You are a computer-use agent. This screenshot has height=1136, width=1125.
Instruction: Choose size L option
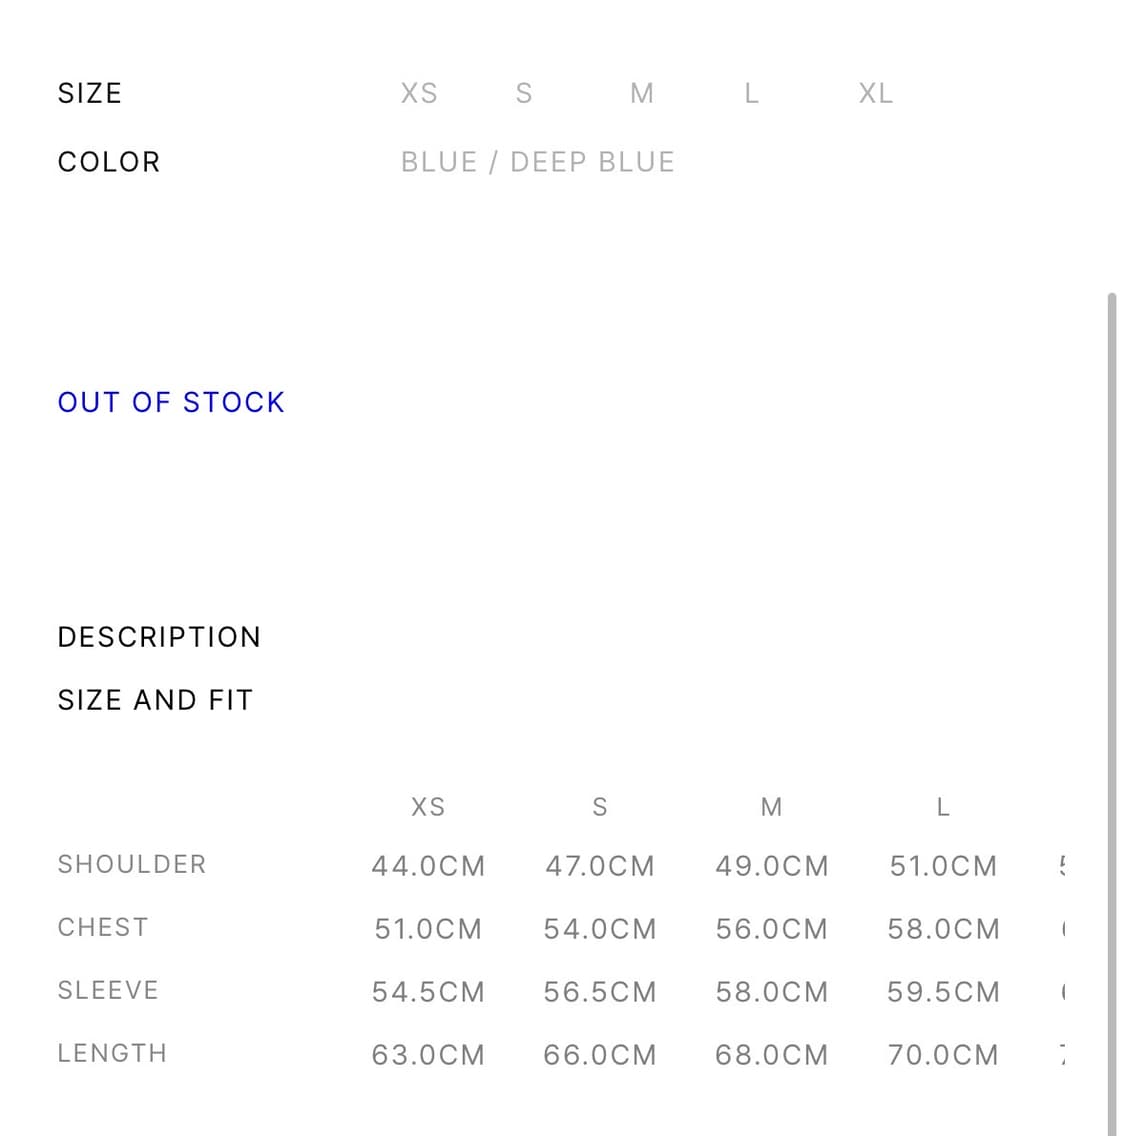click(752, 93)
